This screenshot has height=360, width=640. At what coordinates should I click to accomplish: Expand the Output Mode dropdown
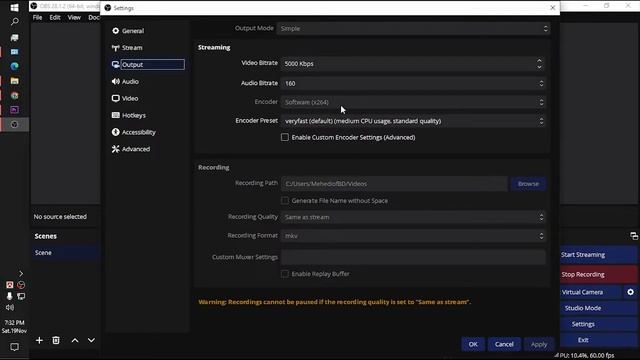pos(413,29)
